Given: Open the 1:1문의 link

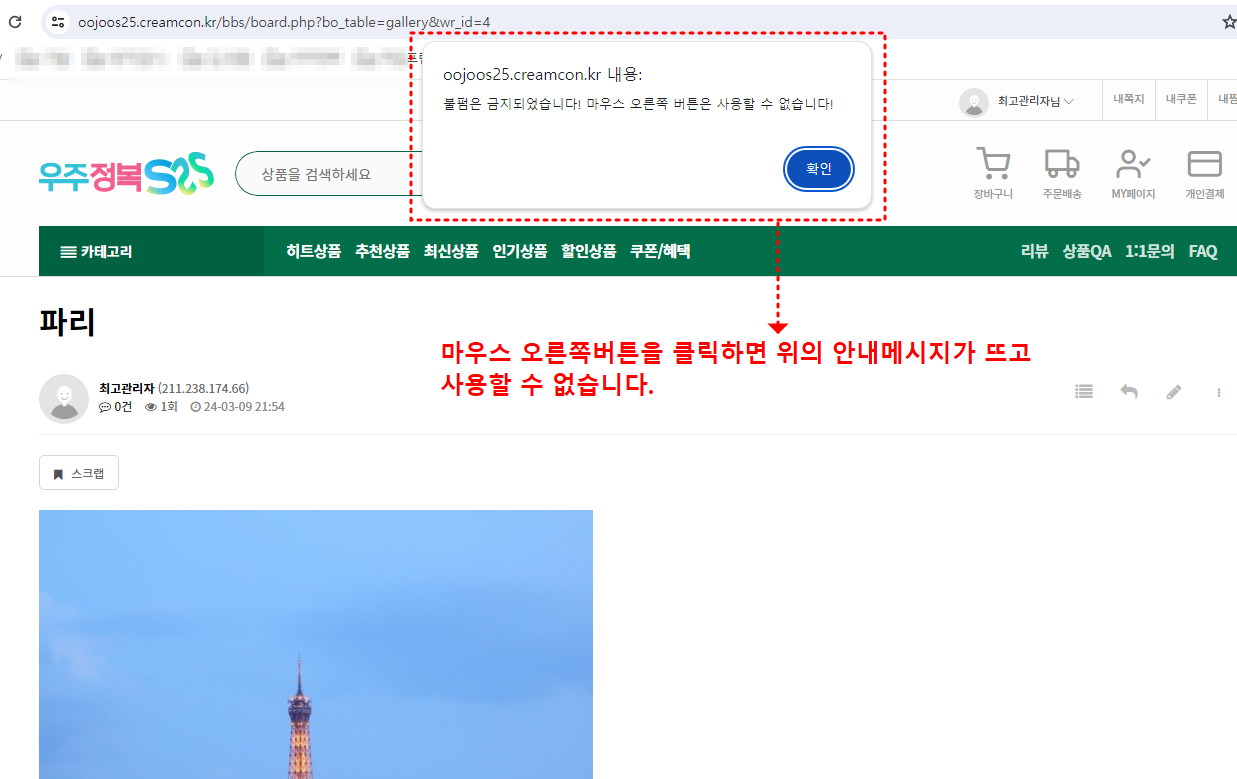Looking at the screenshot, I should point(1150,251).
